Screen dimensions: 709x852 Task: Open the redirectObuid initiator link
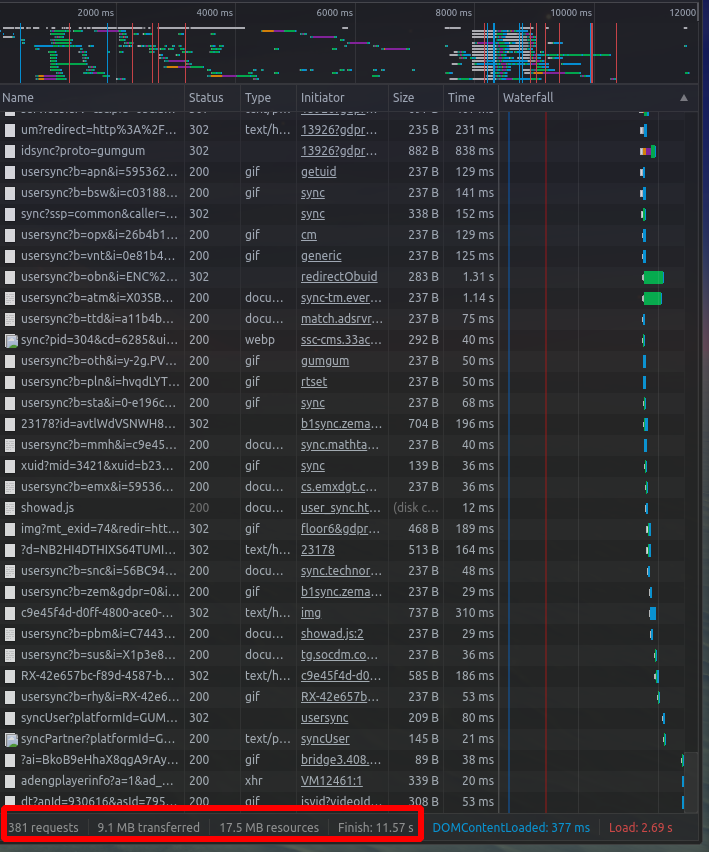(x=339, y=277)
